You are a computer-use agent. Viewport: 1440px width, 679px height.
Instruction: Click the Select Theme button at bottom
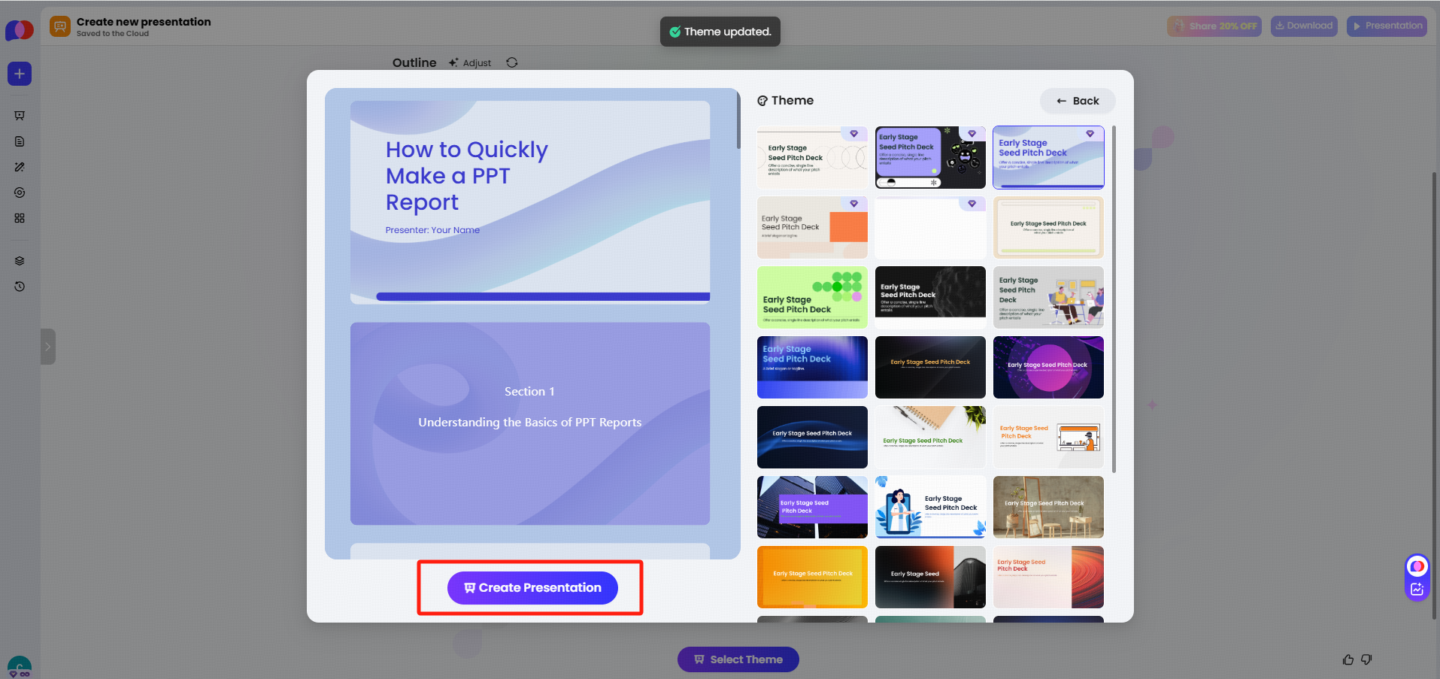(738, 659)
